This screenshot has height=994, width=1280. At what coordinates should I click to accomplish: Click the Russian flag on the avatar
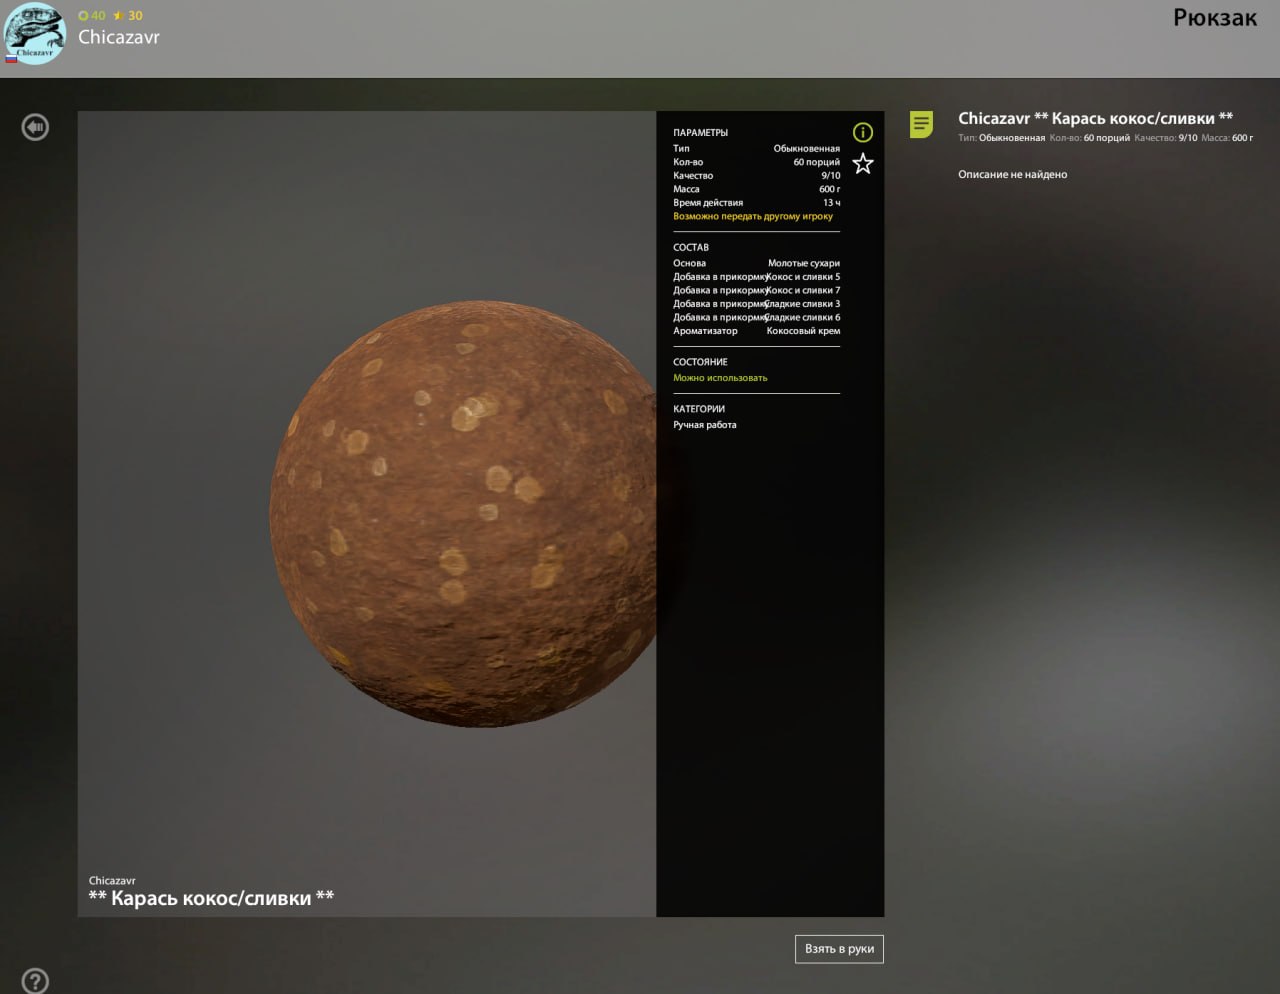pos(11,59)
